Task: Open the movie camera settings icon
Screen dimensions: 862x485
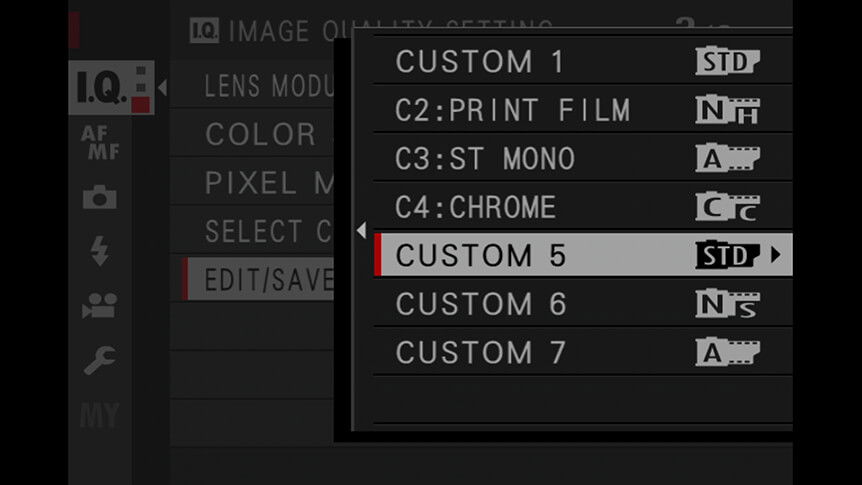Action: point(100,306)
